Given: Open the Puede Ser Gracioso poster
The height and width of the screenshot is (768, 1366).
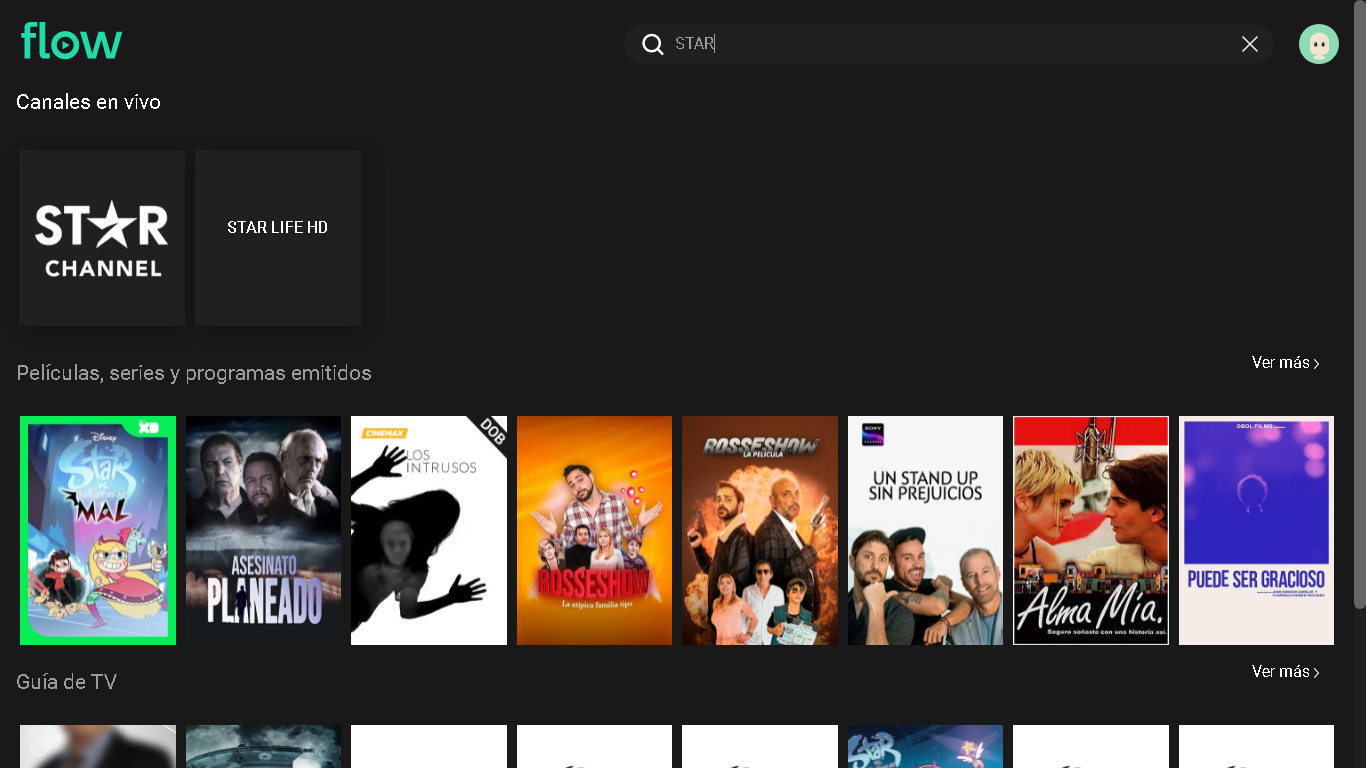Looking at the screenshot, I should [x=1256, y=530].
